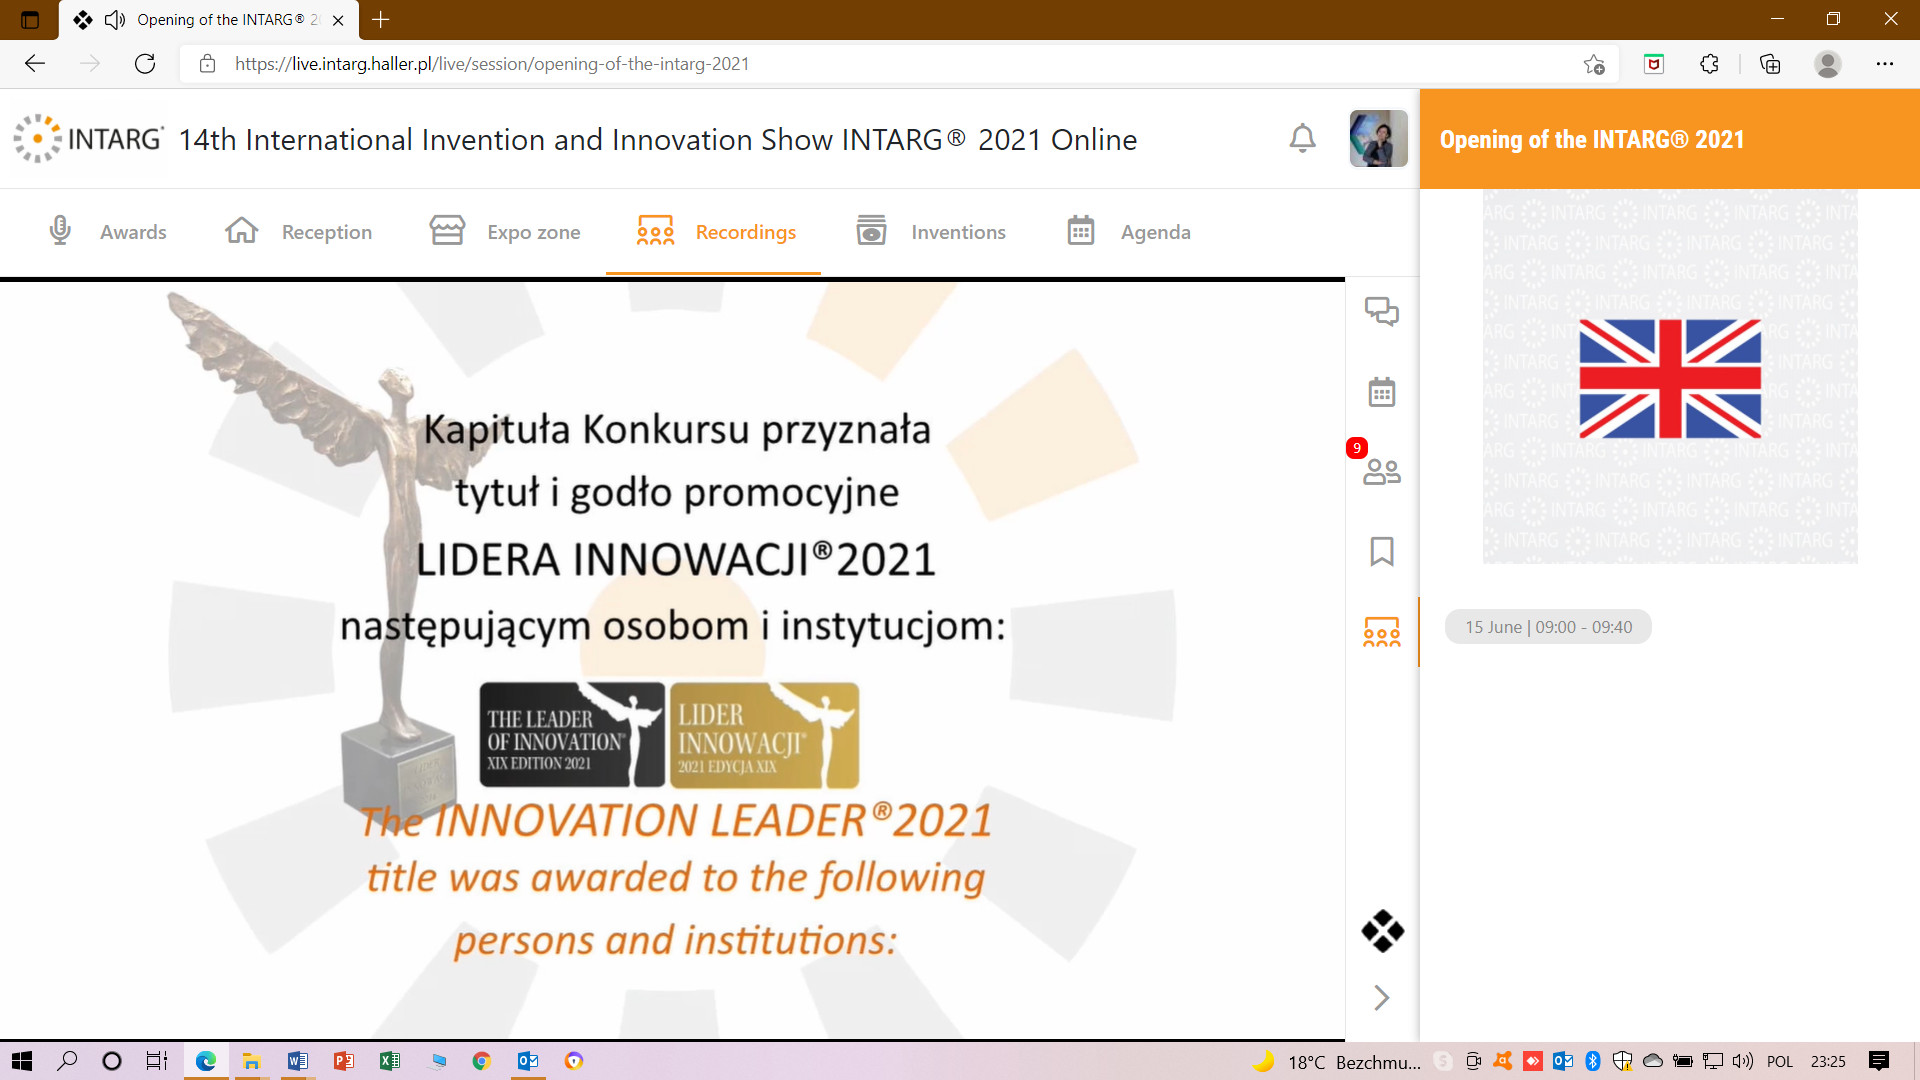Click the bookmark sidebar icon

point(1382,551)
